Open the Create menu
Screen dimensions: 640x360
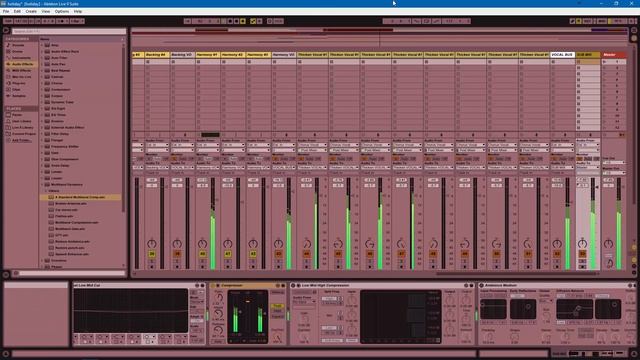[x=31, y=11]
